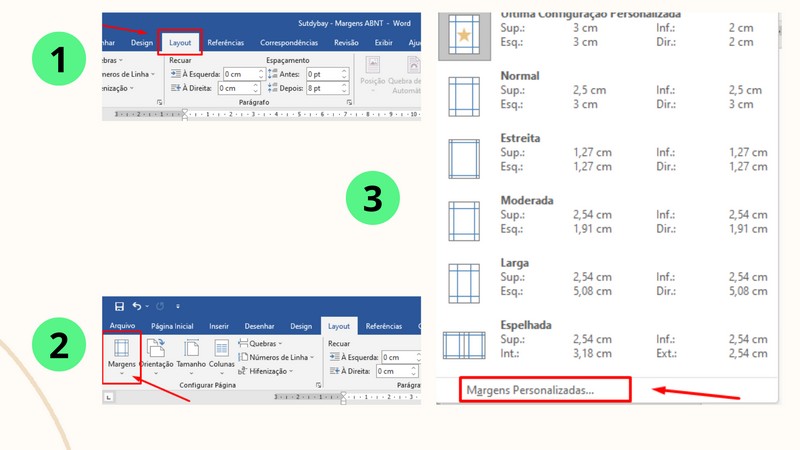The image size is (800, 450).
Task: Click the indent marker on step 2 ruler
Action: pos(343,397)
